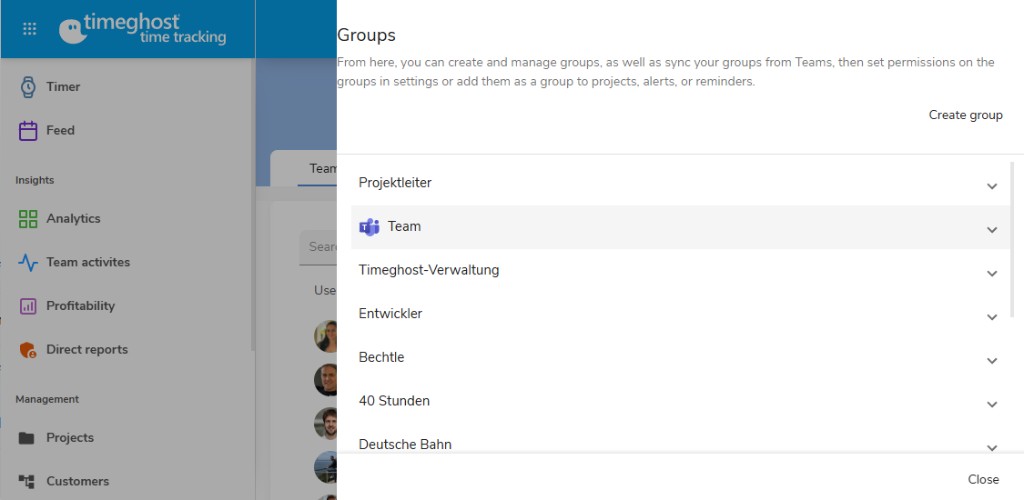Open the app launcher grid icon
Screen dimensions: 1024x500
pyautogui.click(x=29, y=29)
